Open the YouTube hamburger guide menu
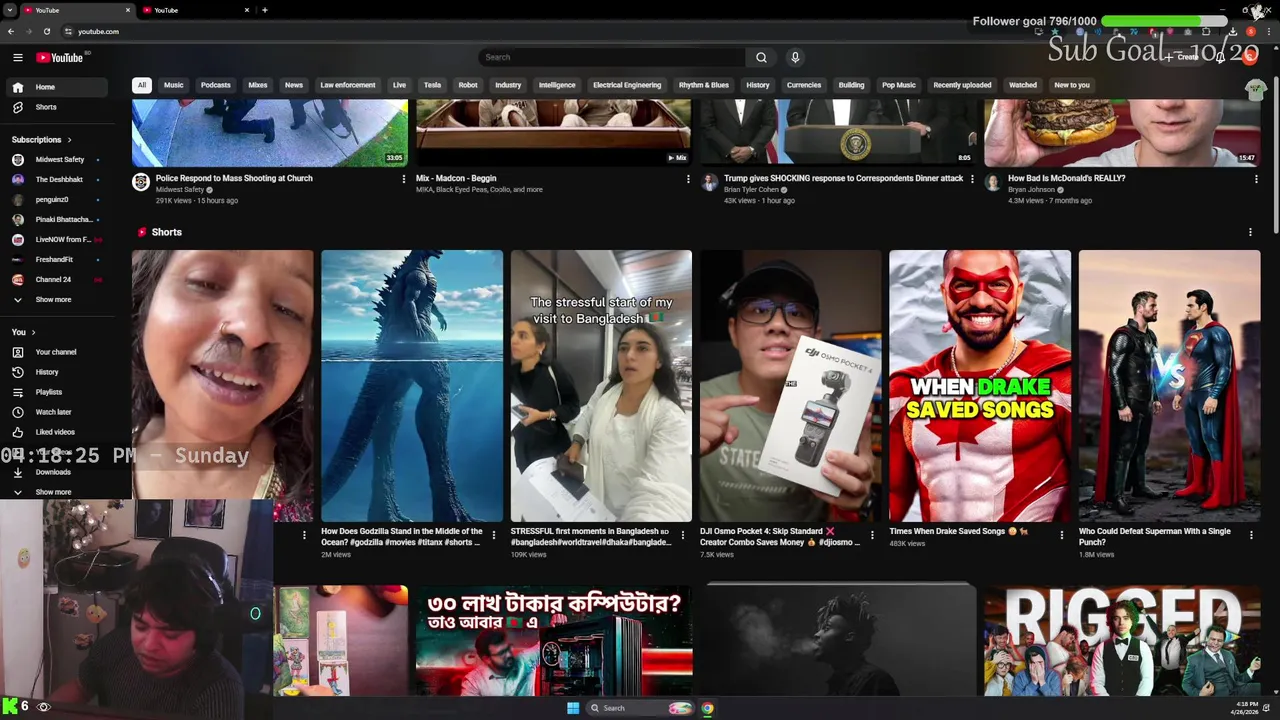This screenshot has width=1280, height=720. pos(17,57)
